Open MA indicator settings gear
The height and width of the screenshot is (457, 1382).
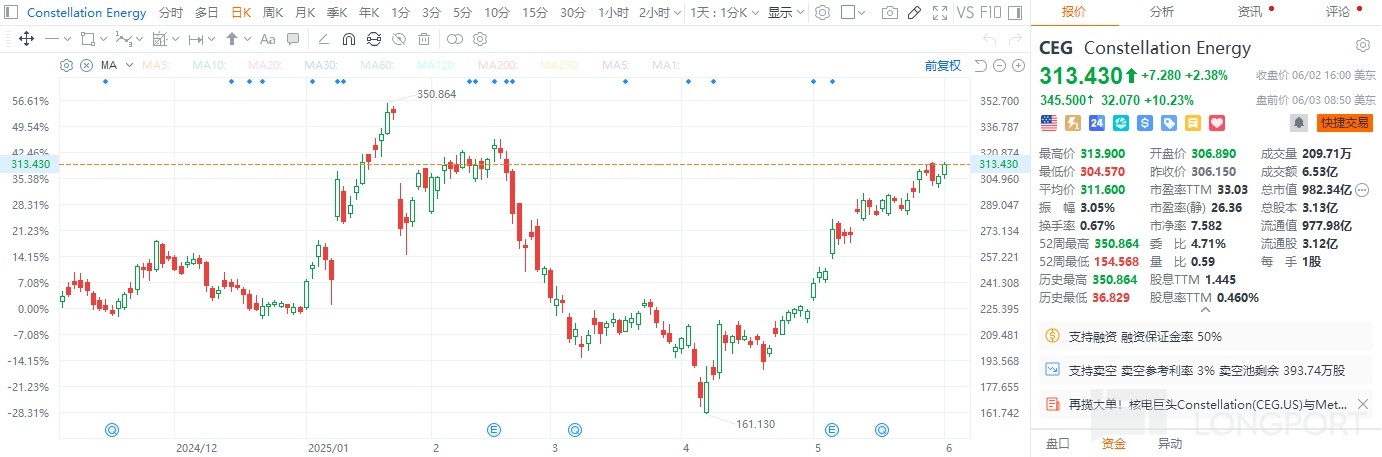click(66, 65)
